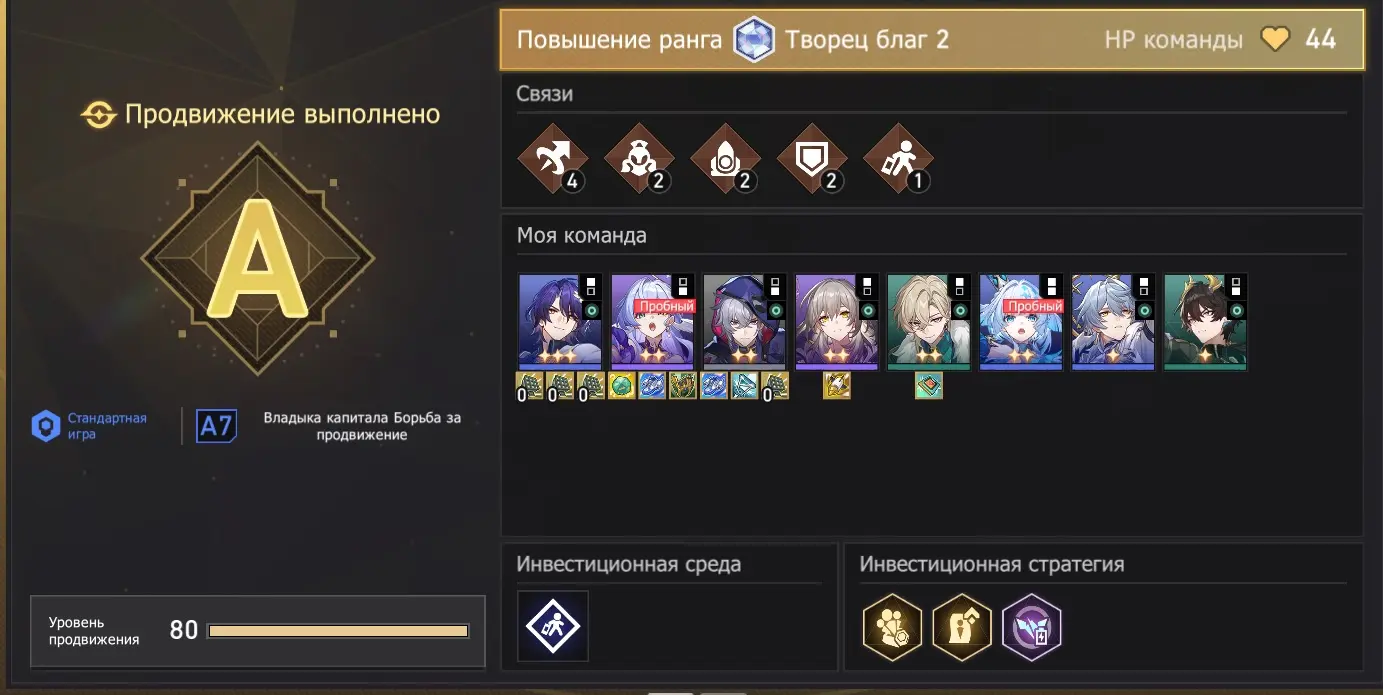This screenshot has height=695, width=1383.
Task: Select the purple investment strategy hexagon icon
Action: (x=1031, y=626)
